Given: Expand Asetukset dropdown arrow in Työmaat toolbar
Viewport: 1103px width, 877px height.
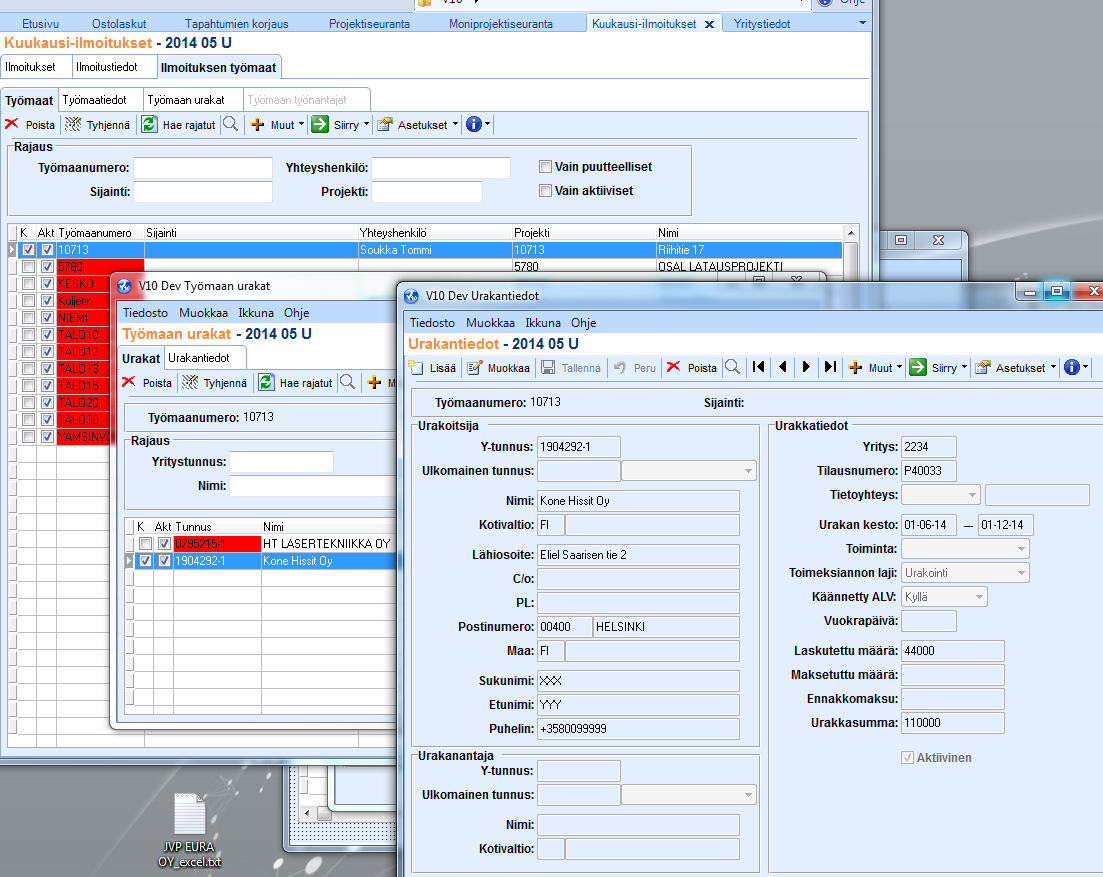Looking at the screenshot, I should tap(455, 124).
